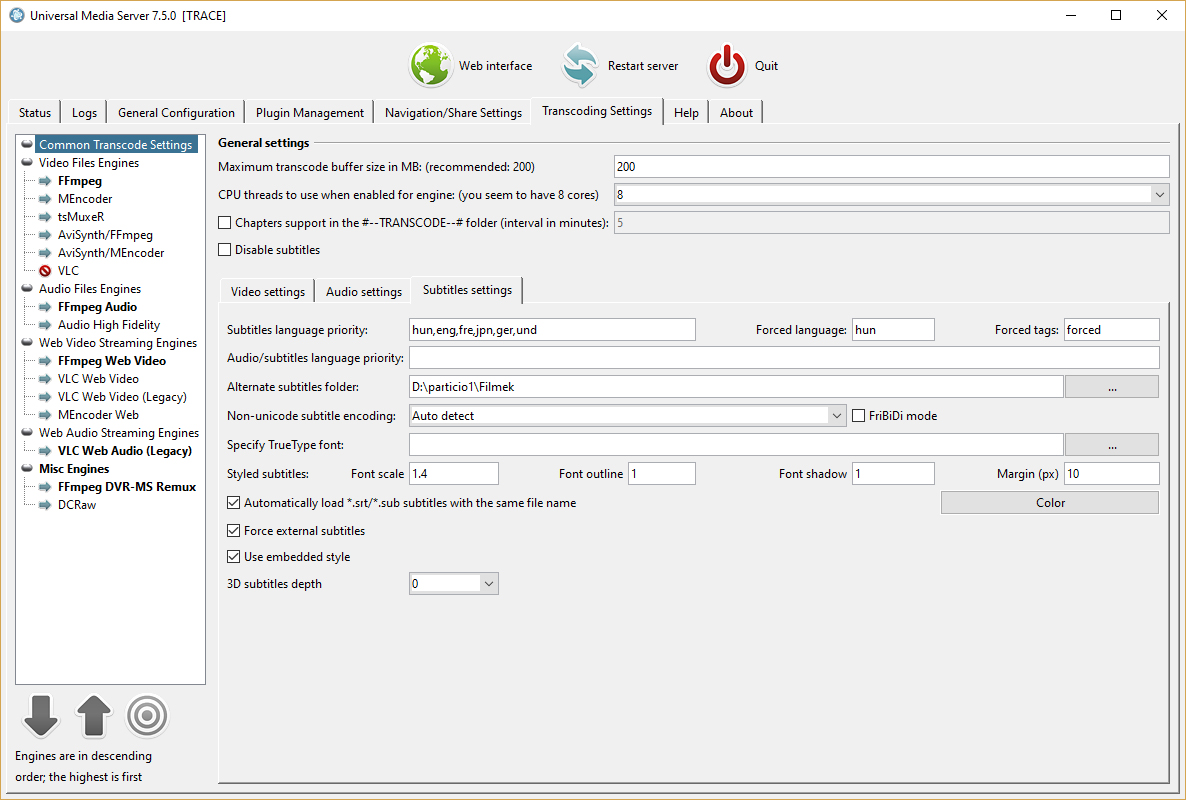
Task: Click the Restart server label
Action: pos(643,66)
